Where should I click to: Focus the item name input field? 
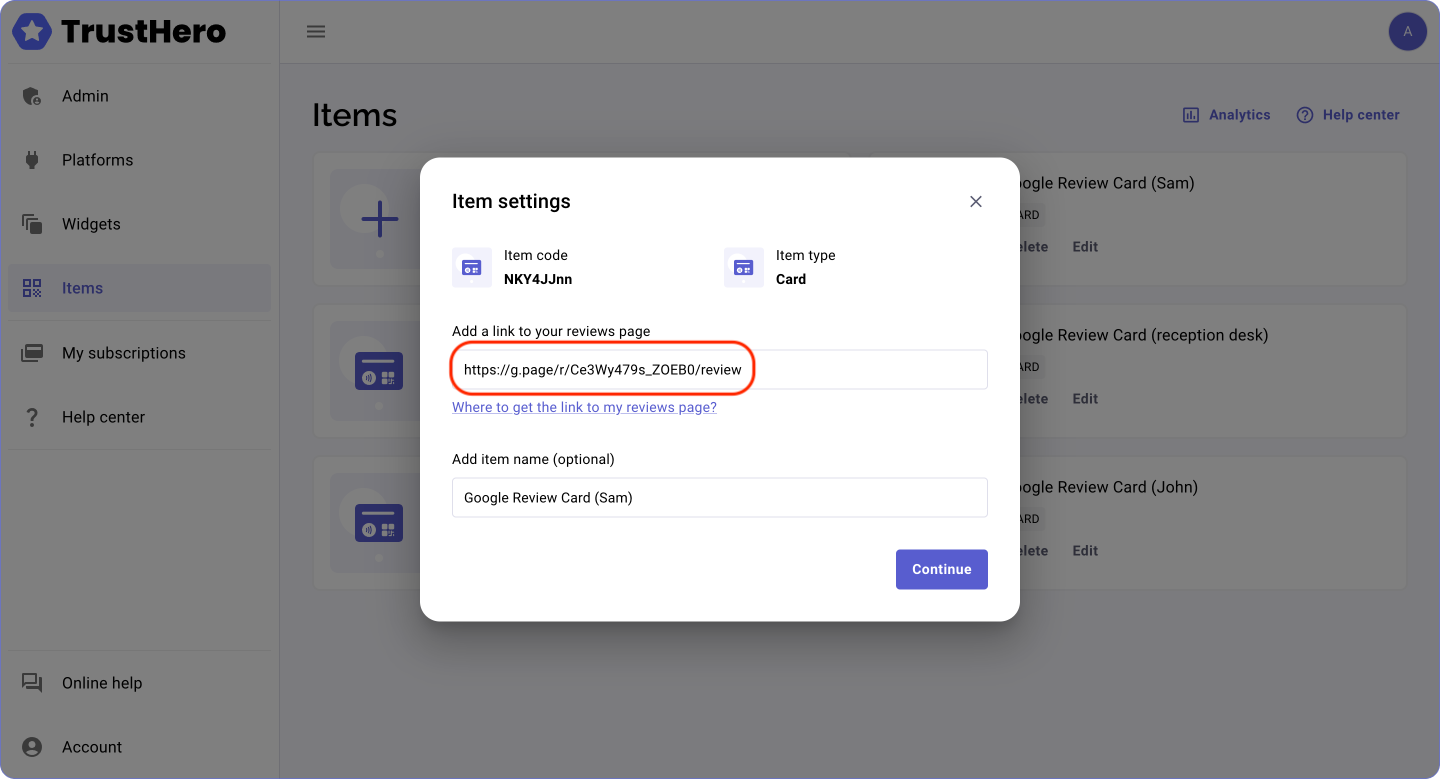coord(719,497)
